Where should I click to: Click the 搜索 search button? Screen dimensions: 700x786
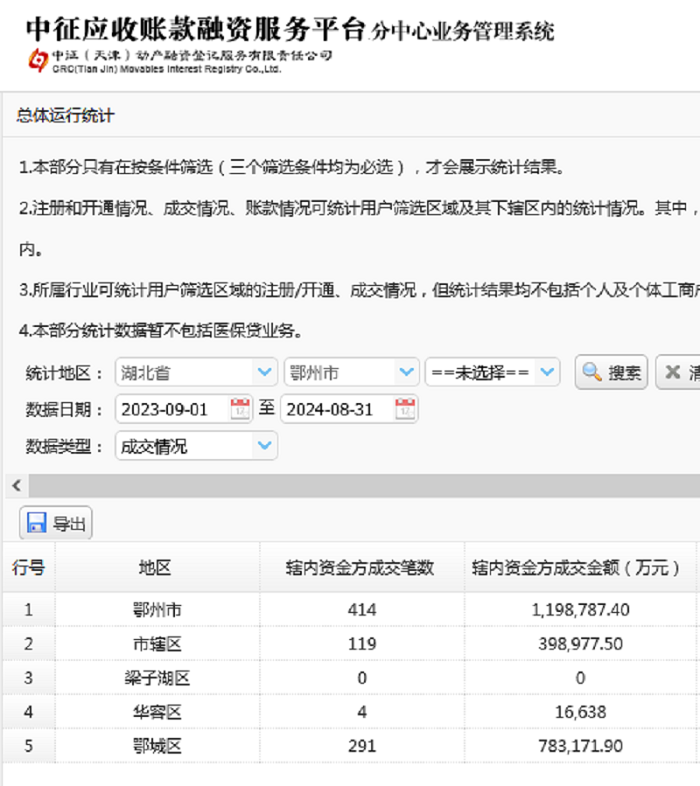[x=611, y=372]
